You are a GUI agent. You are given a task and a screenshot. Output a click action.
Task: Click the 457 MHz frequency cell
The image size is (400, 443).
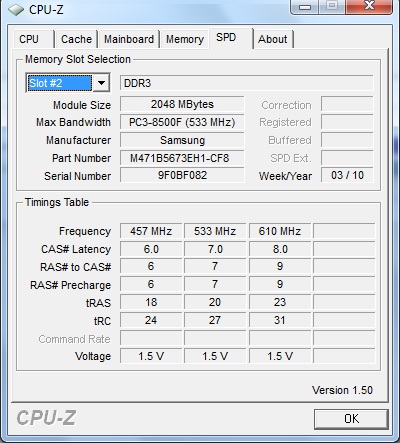151,231
